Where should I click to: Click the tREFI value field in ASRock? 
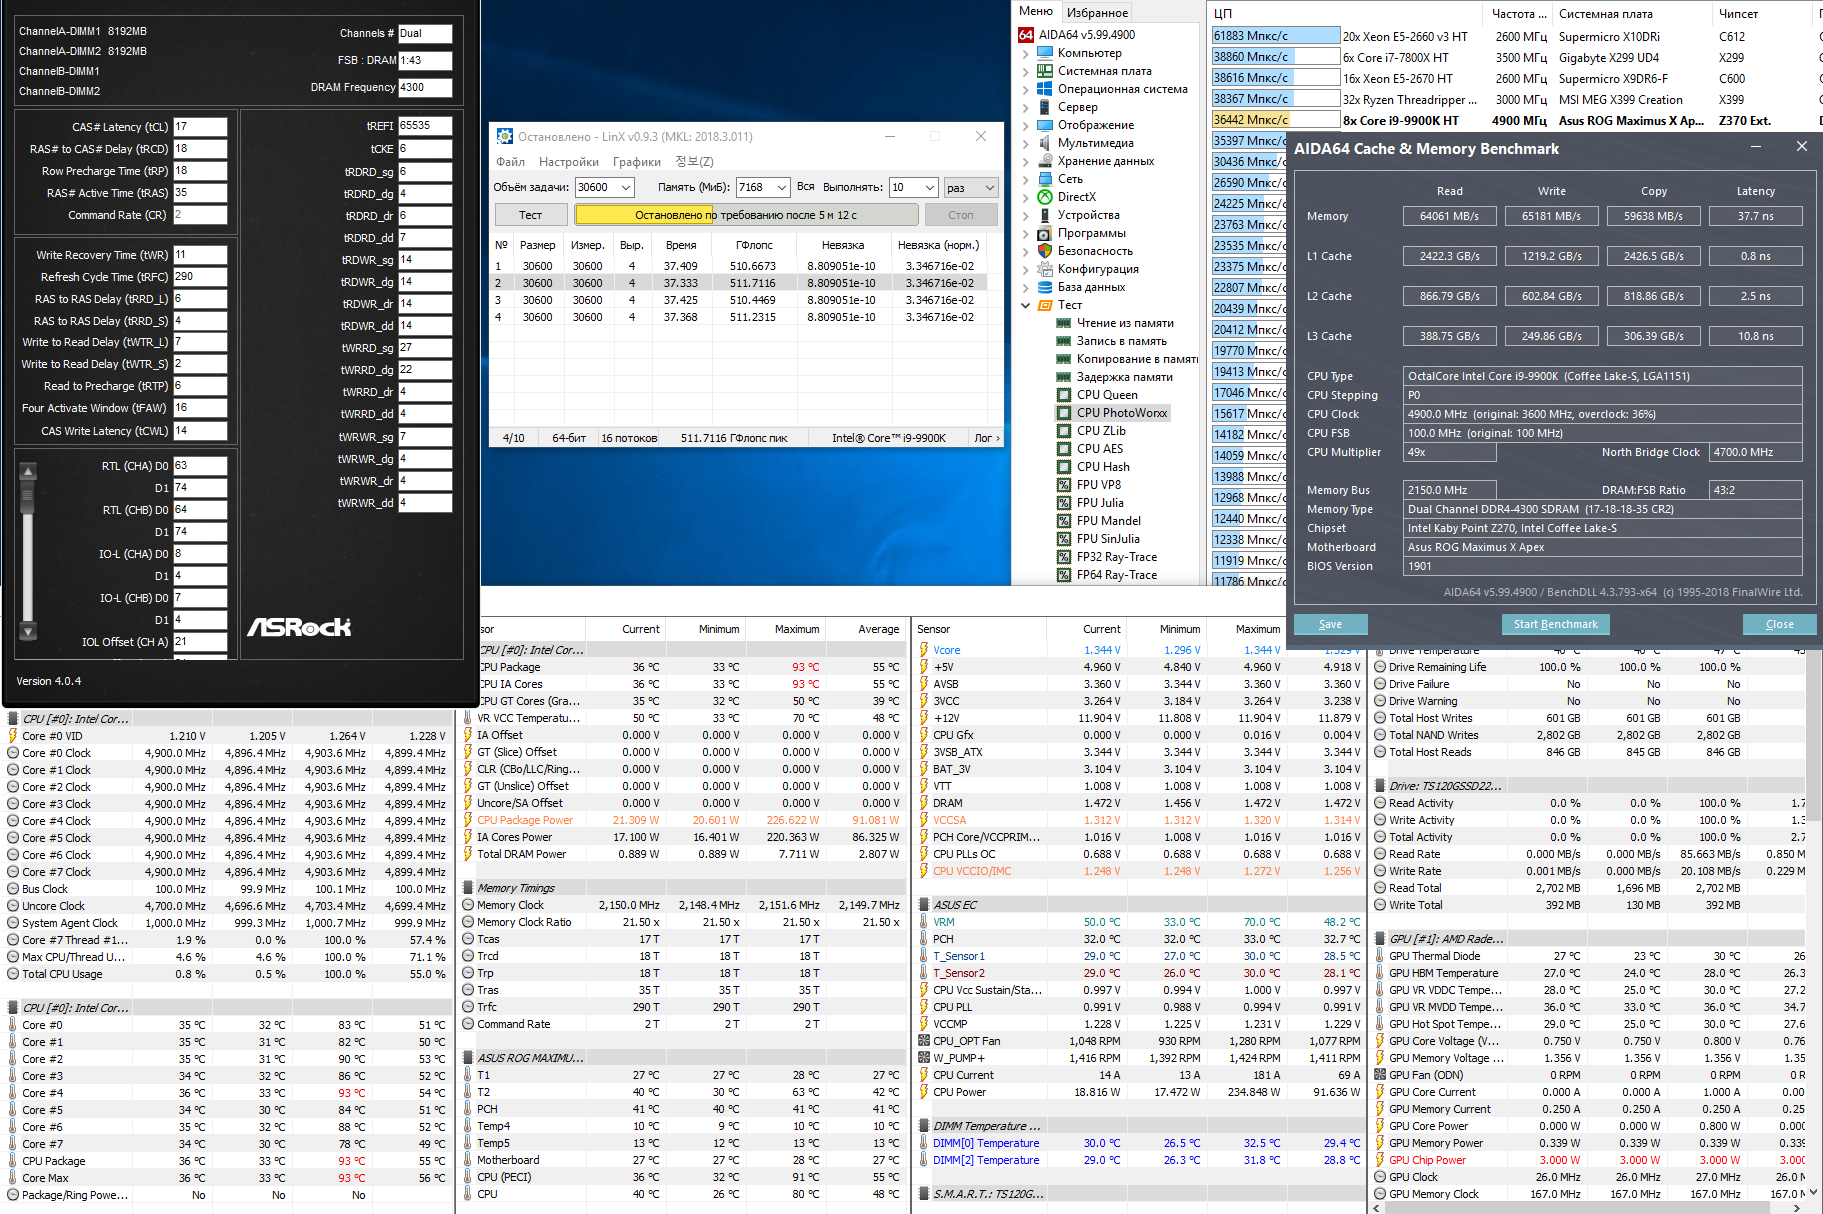pyautogui.click(x=425, y=126)
